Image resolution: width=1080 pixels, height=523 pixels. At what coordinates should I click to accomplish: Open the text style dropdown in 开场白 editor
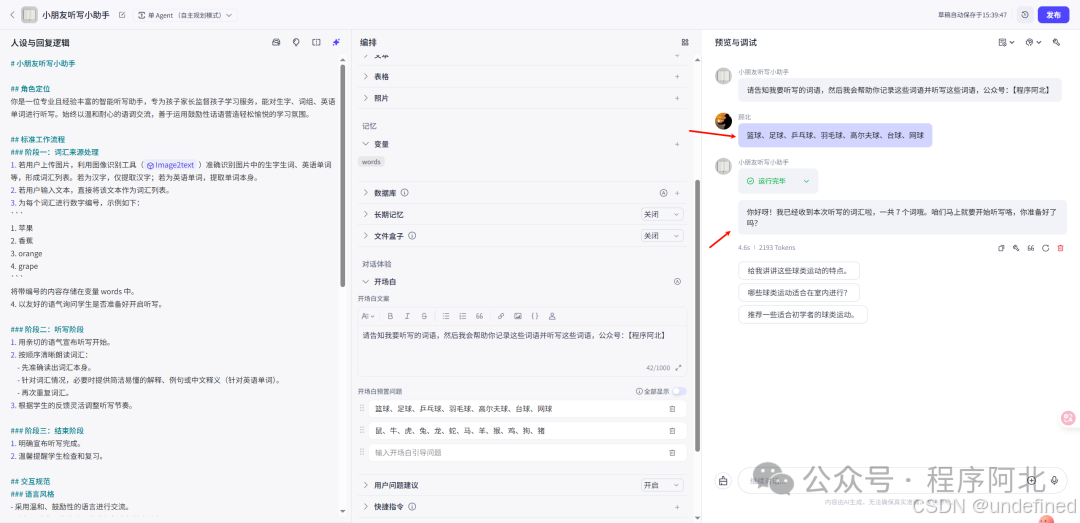368,316
